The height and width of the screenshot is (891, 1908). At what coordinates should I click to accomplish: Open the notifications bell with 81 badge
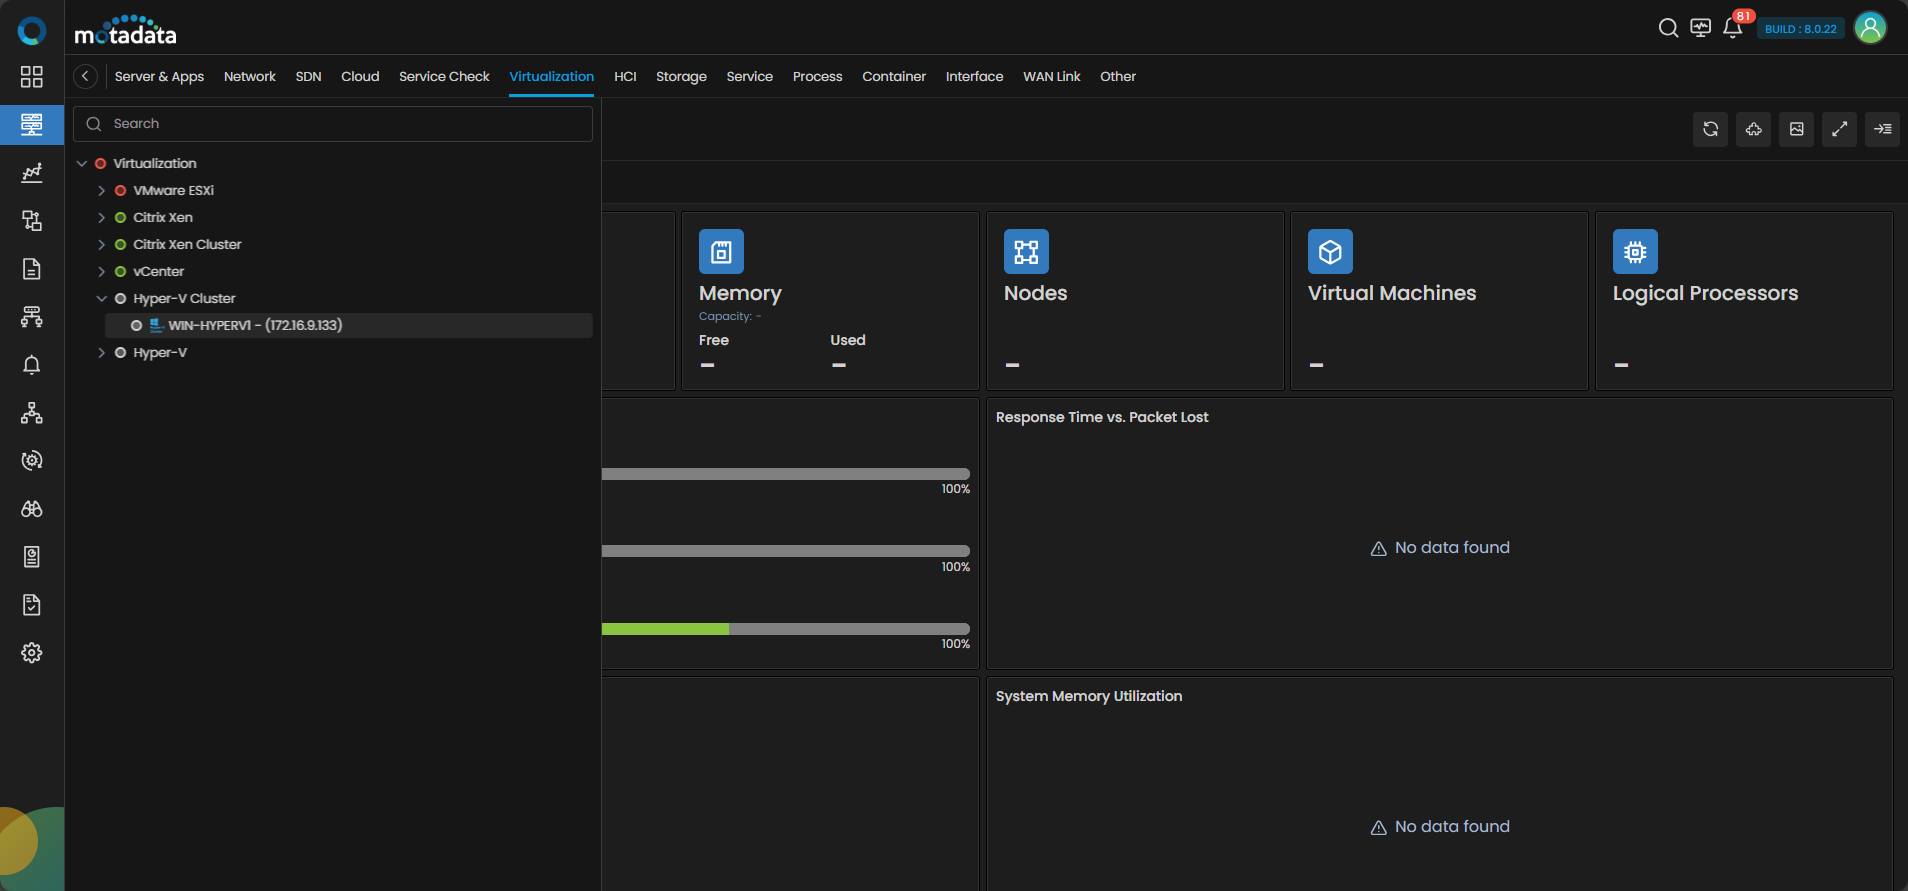1733,28
